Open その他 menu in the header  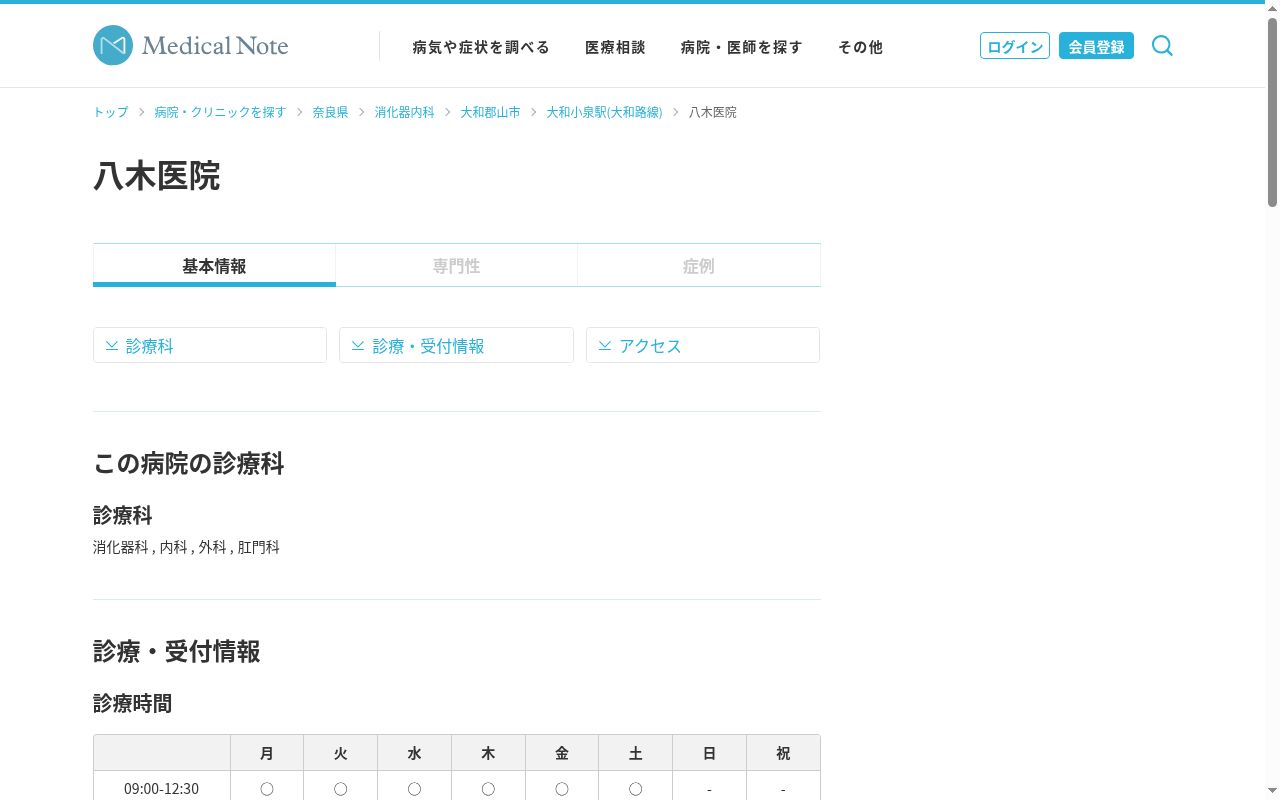860,47
